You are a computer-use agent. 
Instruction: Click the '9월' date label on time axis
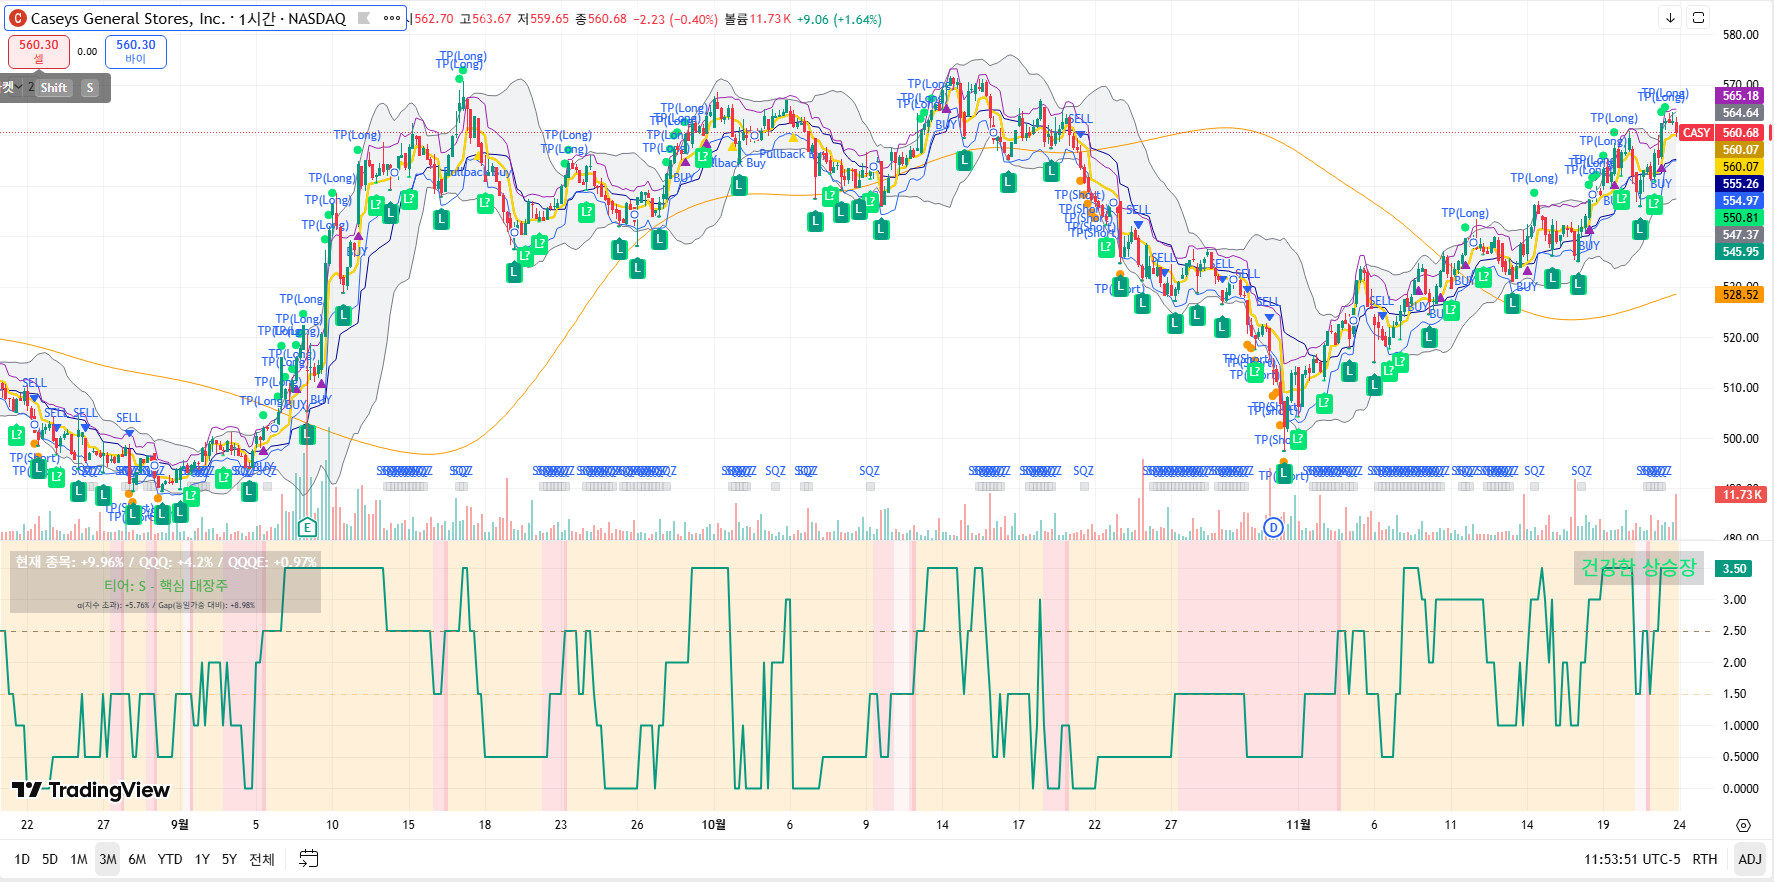179,825
